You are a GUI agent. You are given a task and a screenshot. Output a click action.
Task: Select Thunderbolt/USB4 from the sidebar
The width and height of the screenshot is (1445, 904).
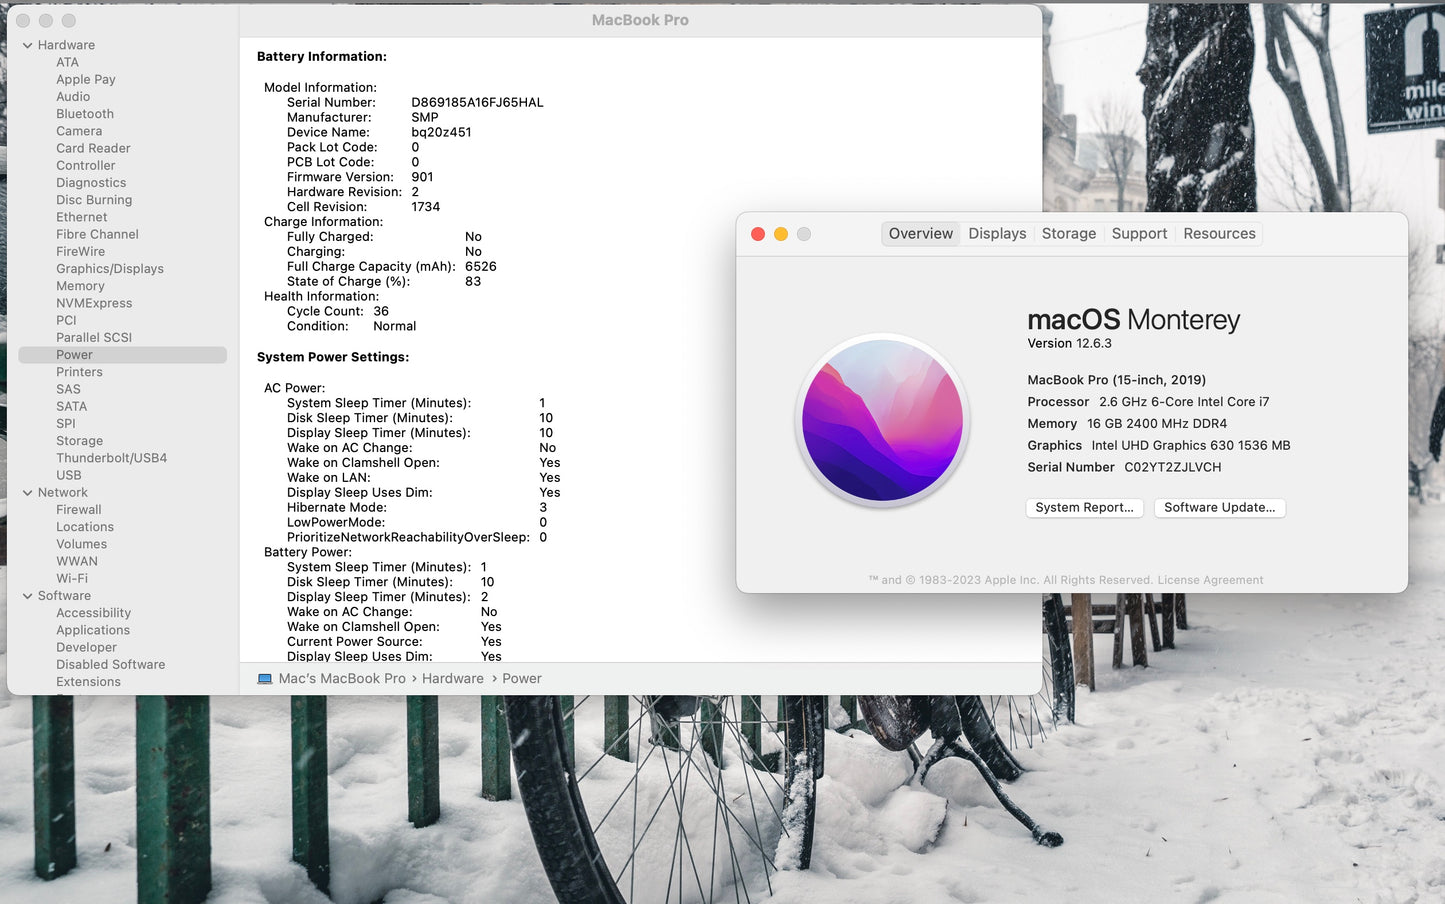tap(111, 458)
